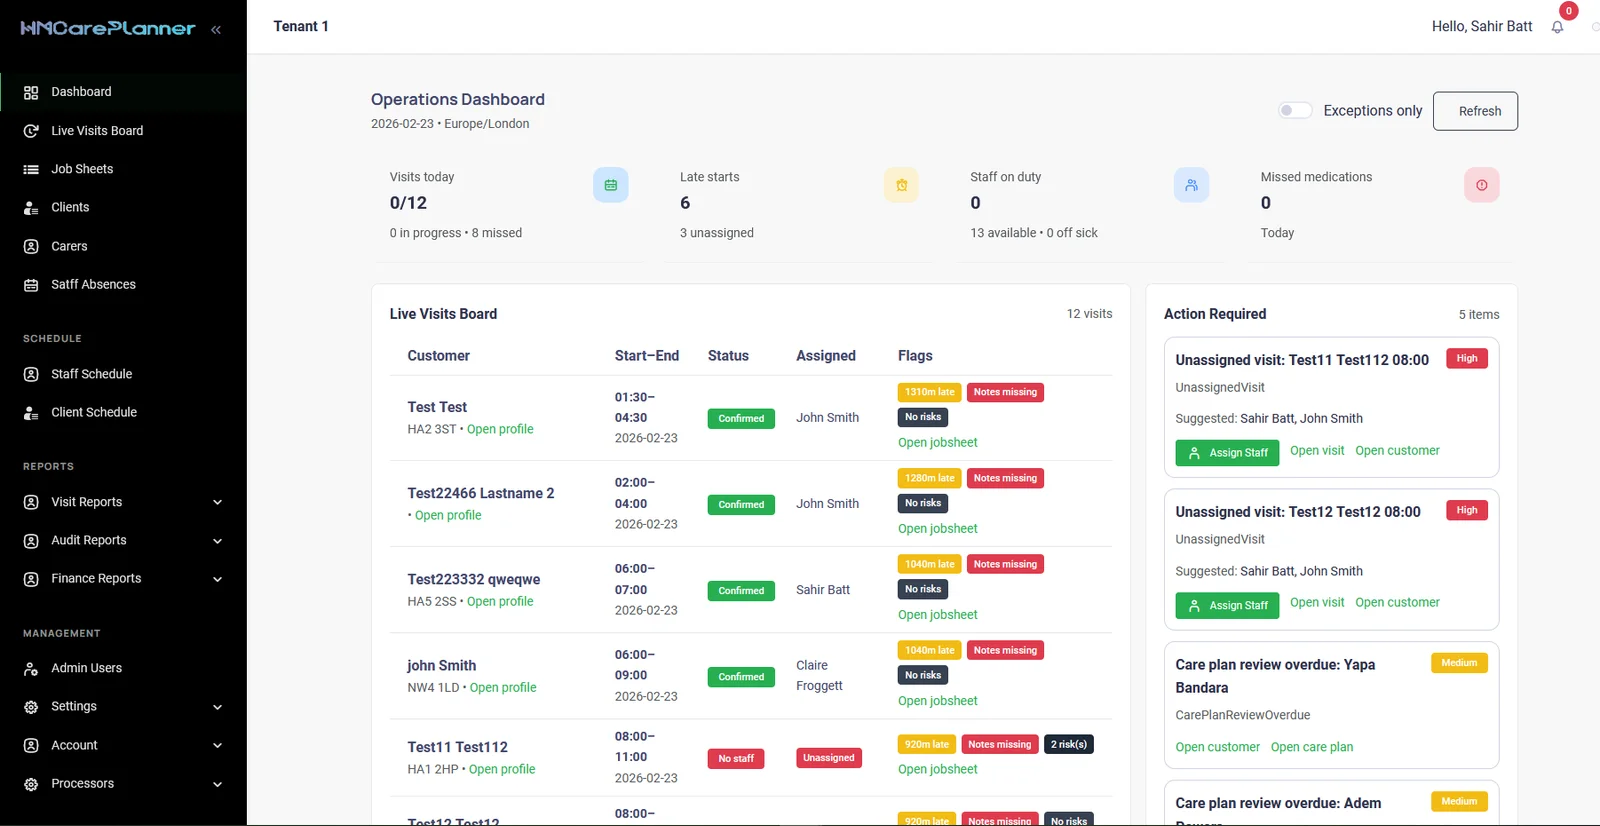This screenshot has height=826, width=1600.
Task: Expand the Visit Reports menu chevron
Action: [217, 502]
